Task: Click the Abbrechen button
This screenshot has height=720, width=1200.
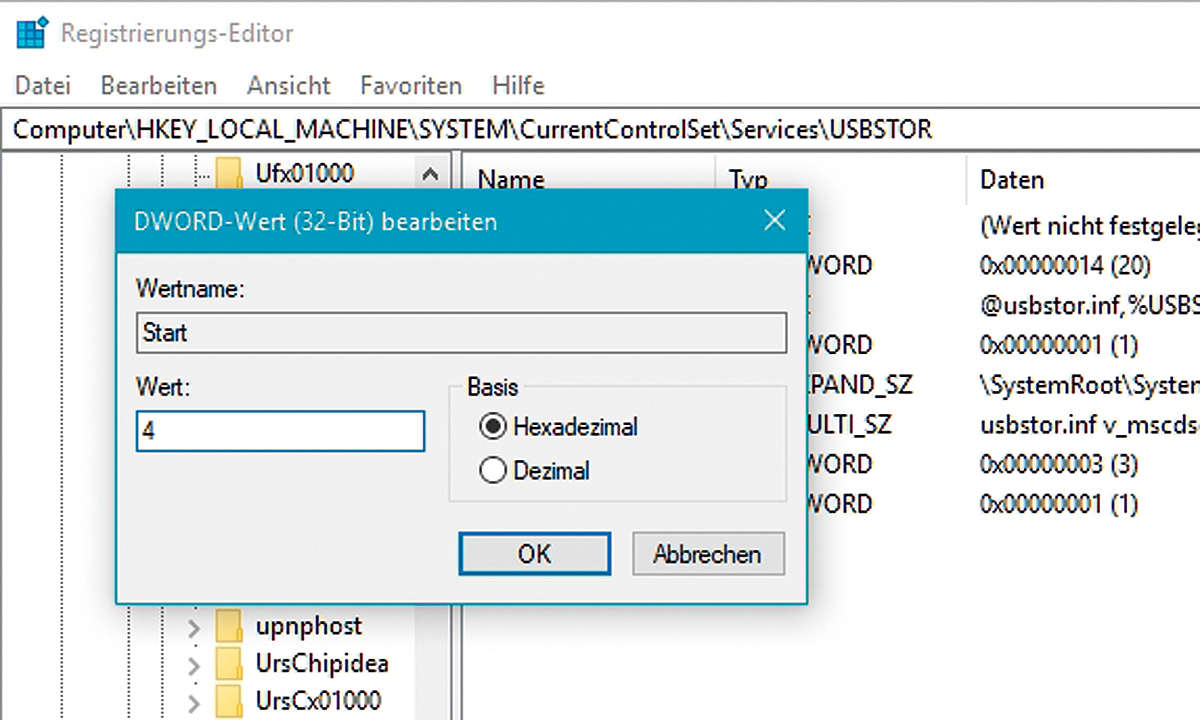Action: (708, 553)
